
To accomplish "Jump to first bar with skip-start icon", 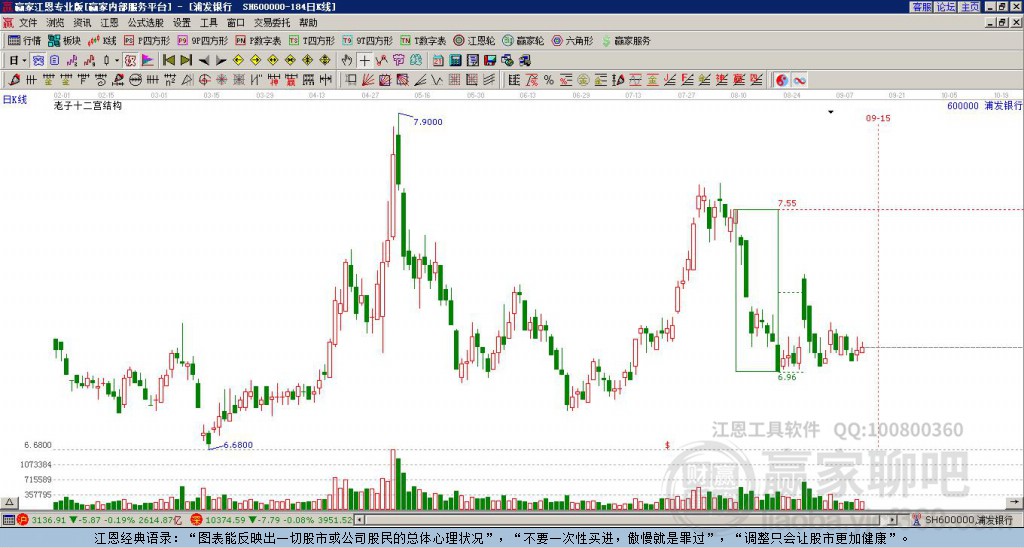I will click(168, 61).
